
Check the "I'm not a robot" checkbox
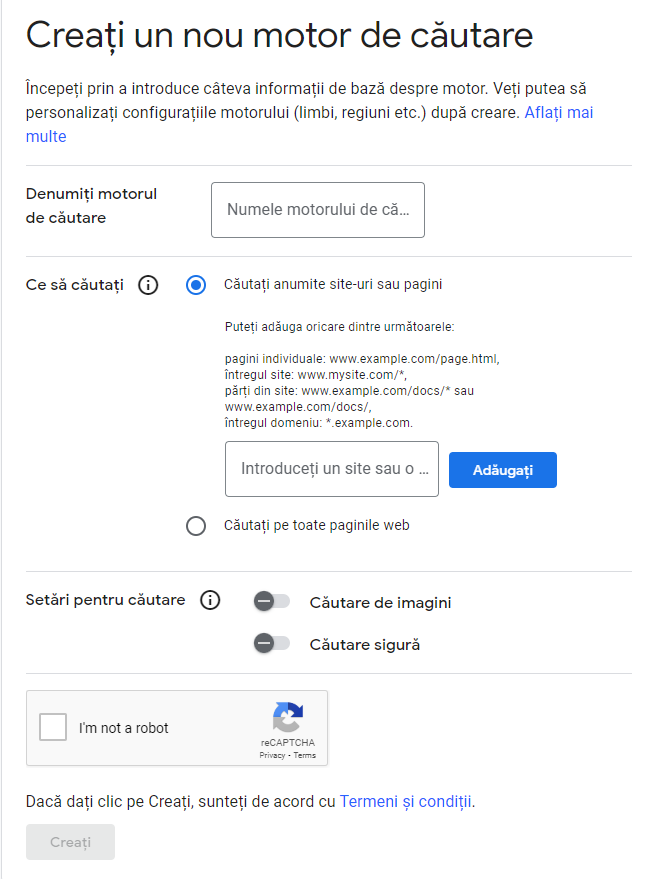click(x=53, y=727)
